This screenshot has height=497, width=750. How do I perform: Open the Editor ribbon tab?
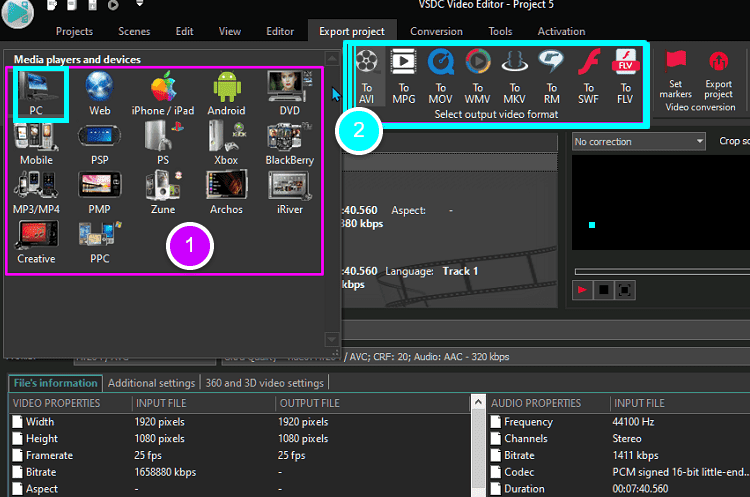pyautogui.click(x=280, y=32)
